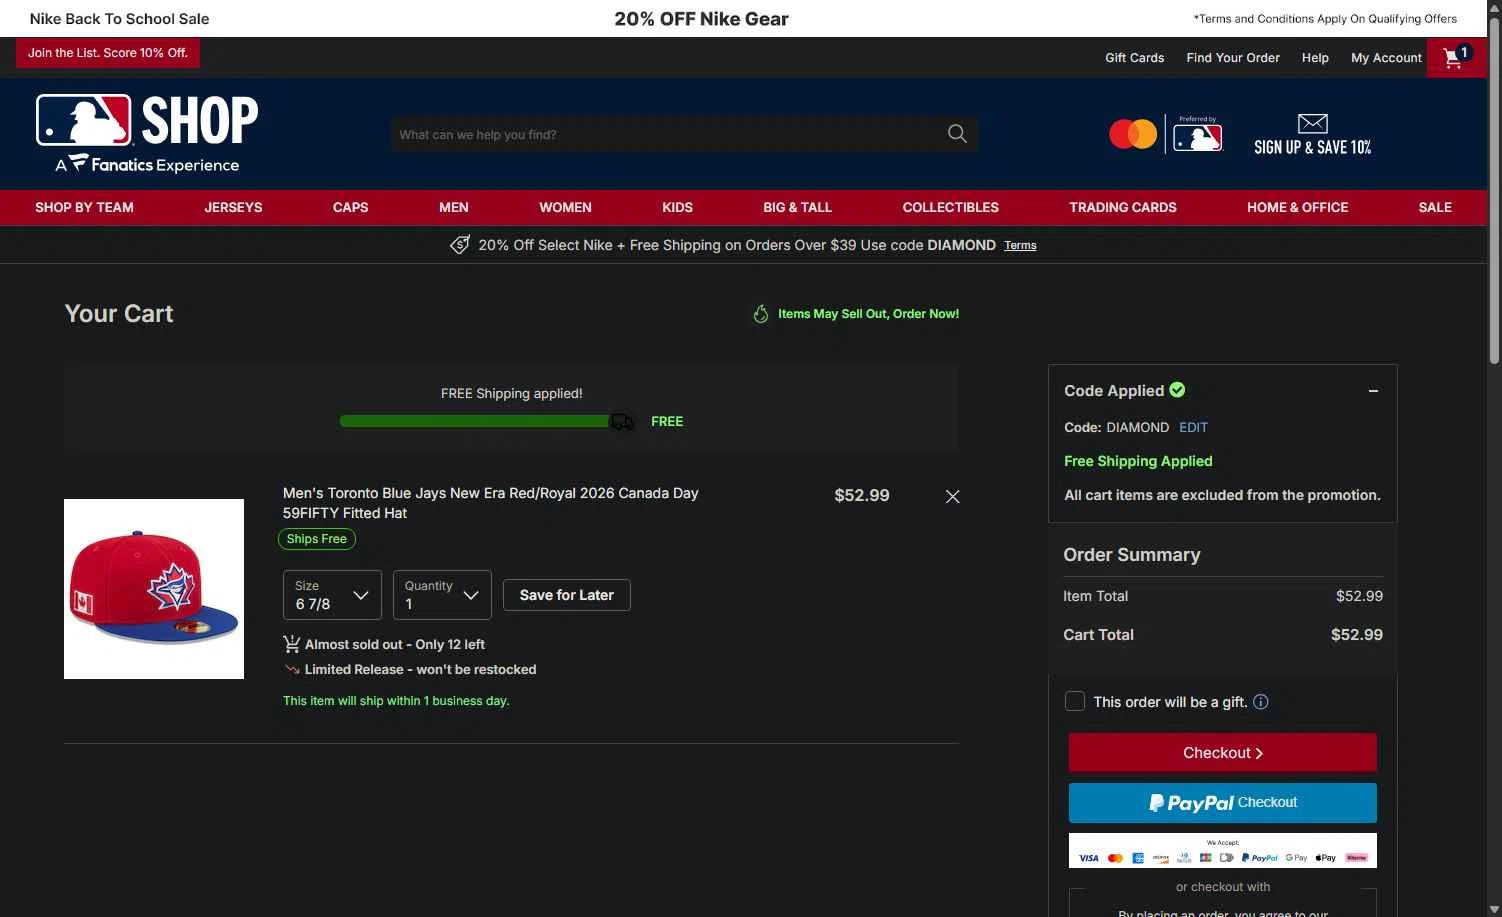Click the promo tag icon

click(460, 245)
